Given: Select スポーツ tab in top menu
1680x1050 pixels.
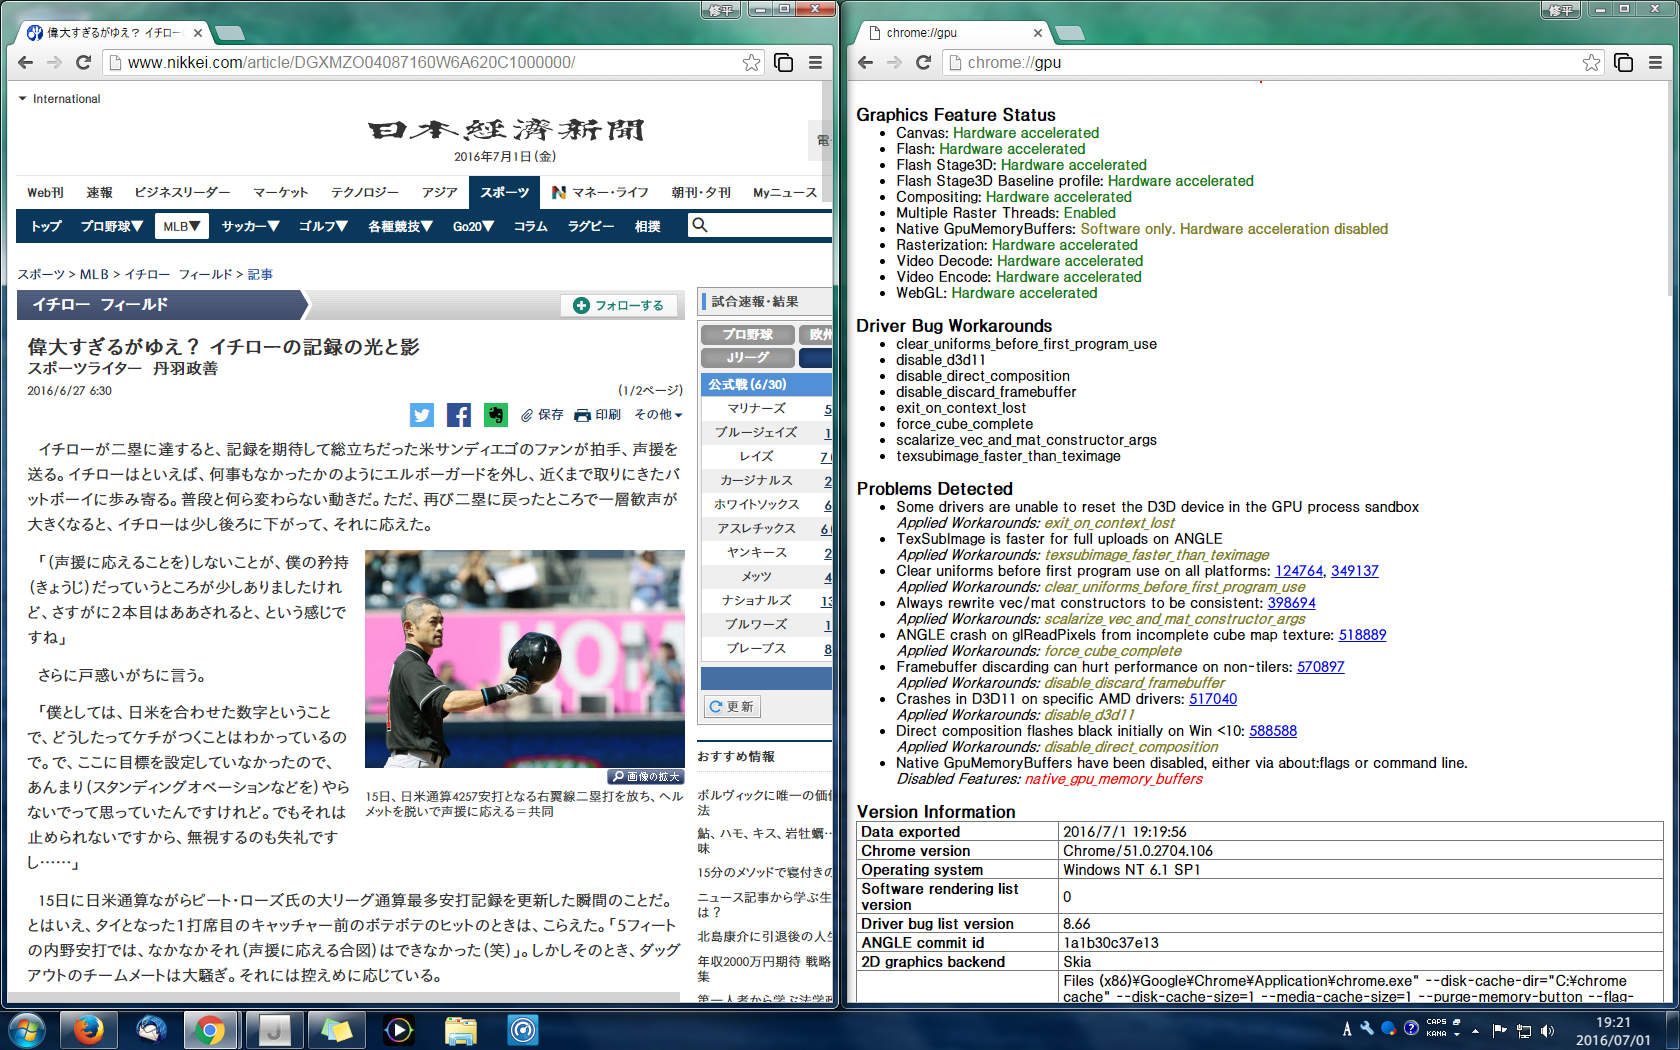Looking at the screenshot, I should (505, 192).
